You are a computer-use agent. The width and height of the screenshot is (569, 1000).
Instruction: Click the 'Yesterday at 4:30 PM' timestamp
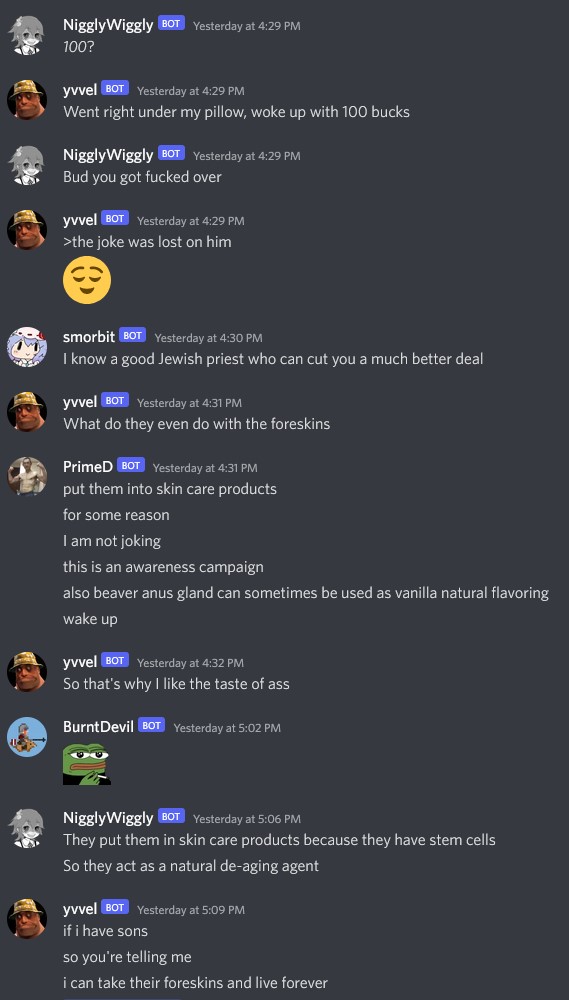point(209,338)
